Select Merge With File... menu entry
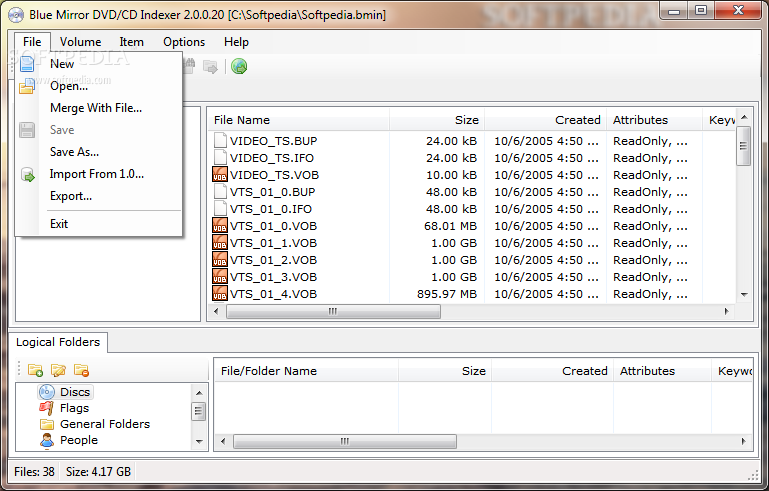 99,108
